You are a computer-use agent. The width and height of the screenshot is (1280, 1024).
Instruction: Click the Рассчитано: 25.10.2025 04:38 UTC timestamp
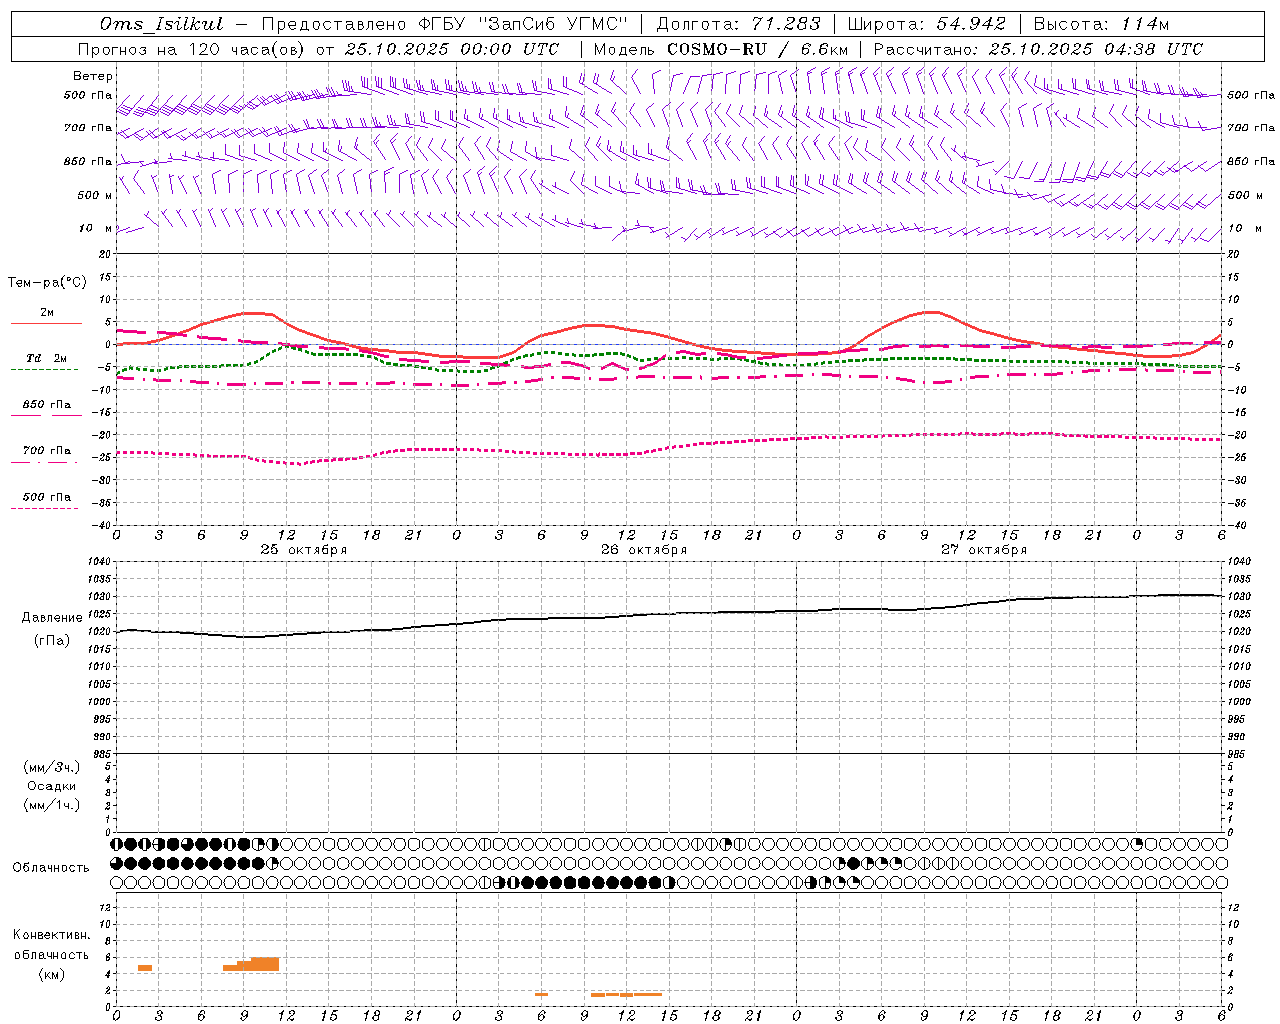pyautogui.click(x=1038, y=49)
